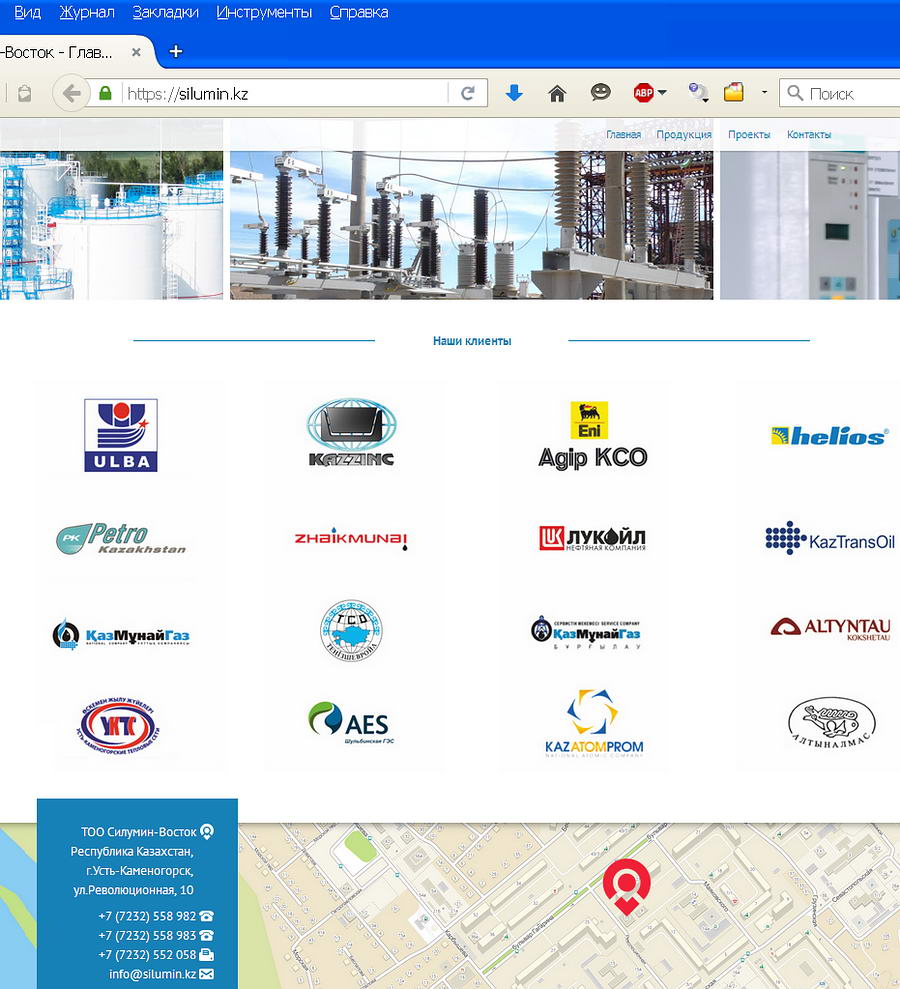
Task: Open the ABP dropdown arrow
Action: [x=662, y=93]
